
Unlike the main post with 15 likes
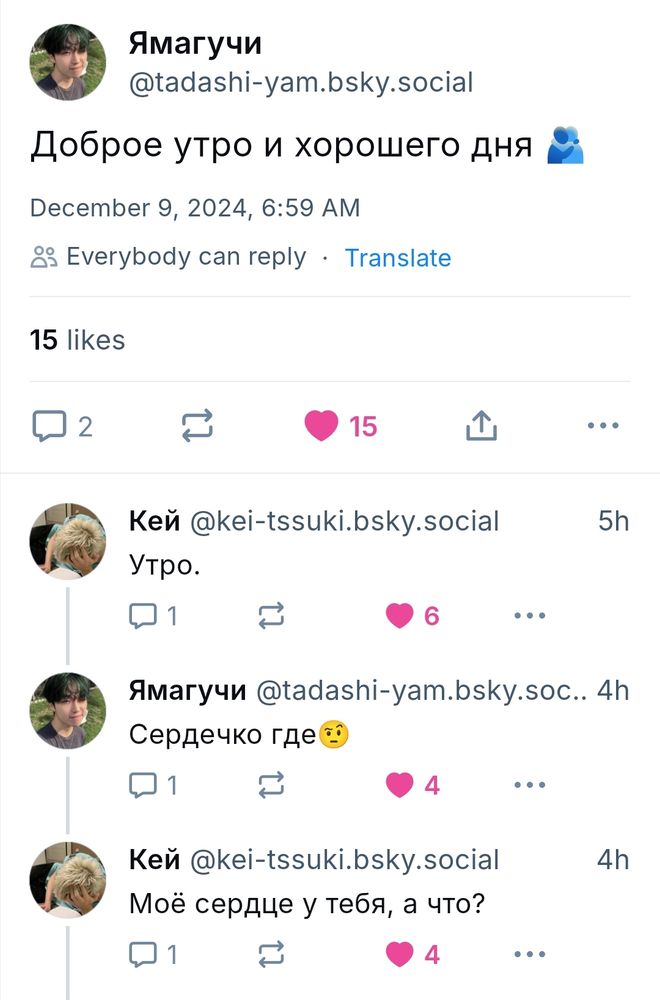click(322, 427)
